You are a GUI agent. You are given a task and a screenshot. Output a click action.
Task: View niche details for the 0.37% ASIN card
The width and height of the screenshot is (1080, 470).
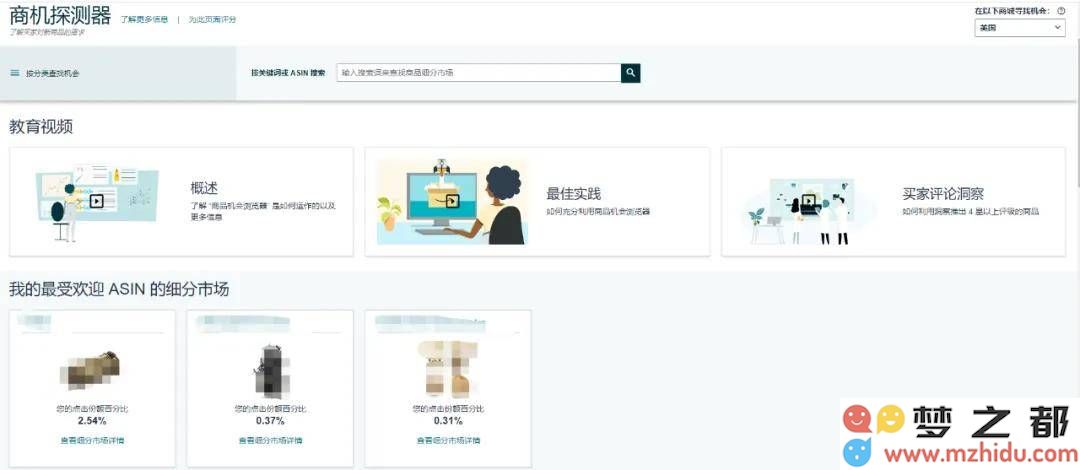click(x=270, y=440)
